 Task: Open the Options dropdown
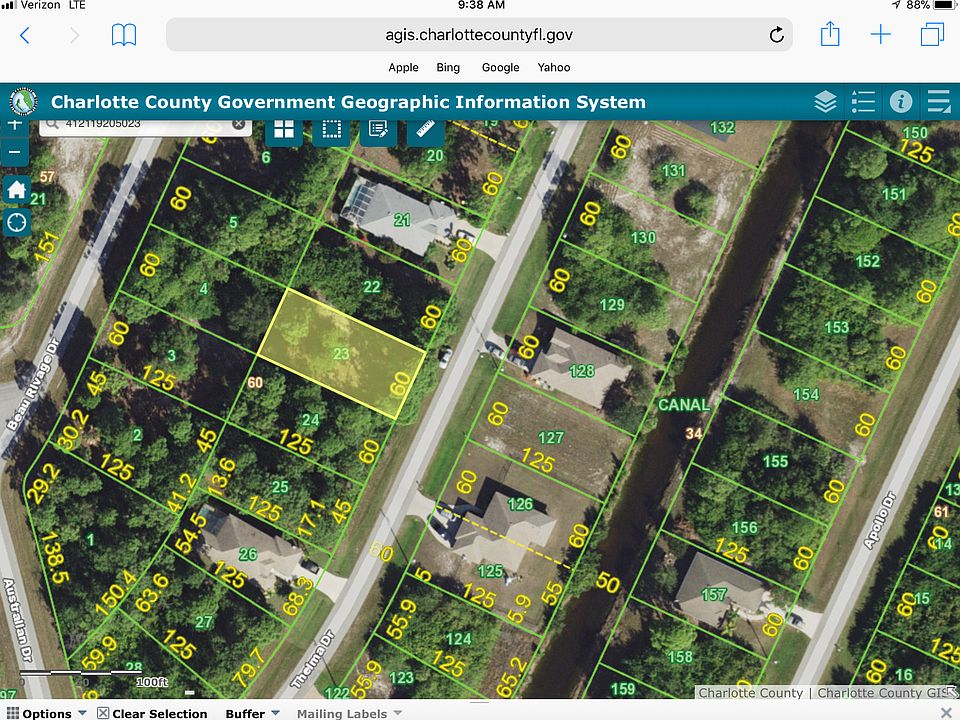tap(47, 713)
